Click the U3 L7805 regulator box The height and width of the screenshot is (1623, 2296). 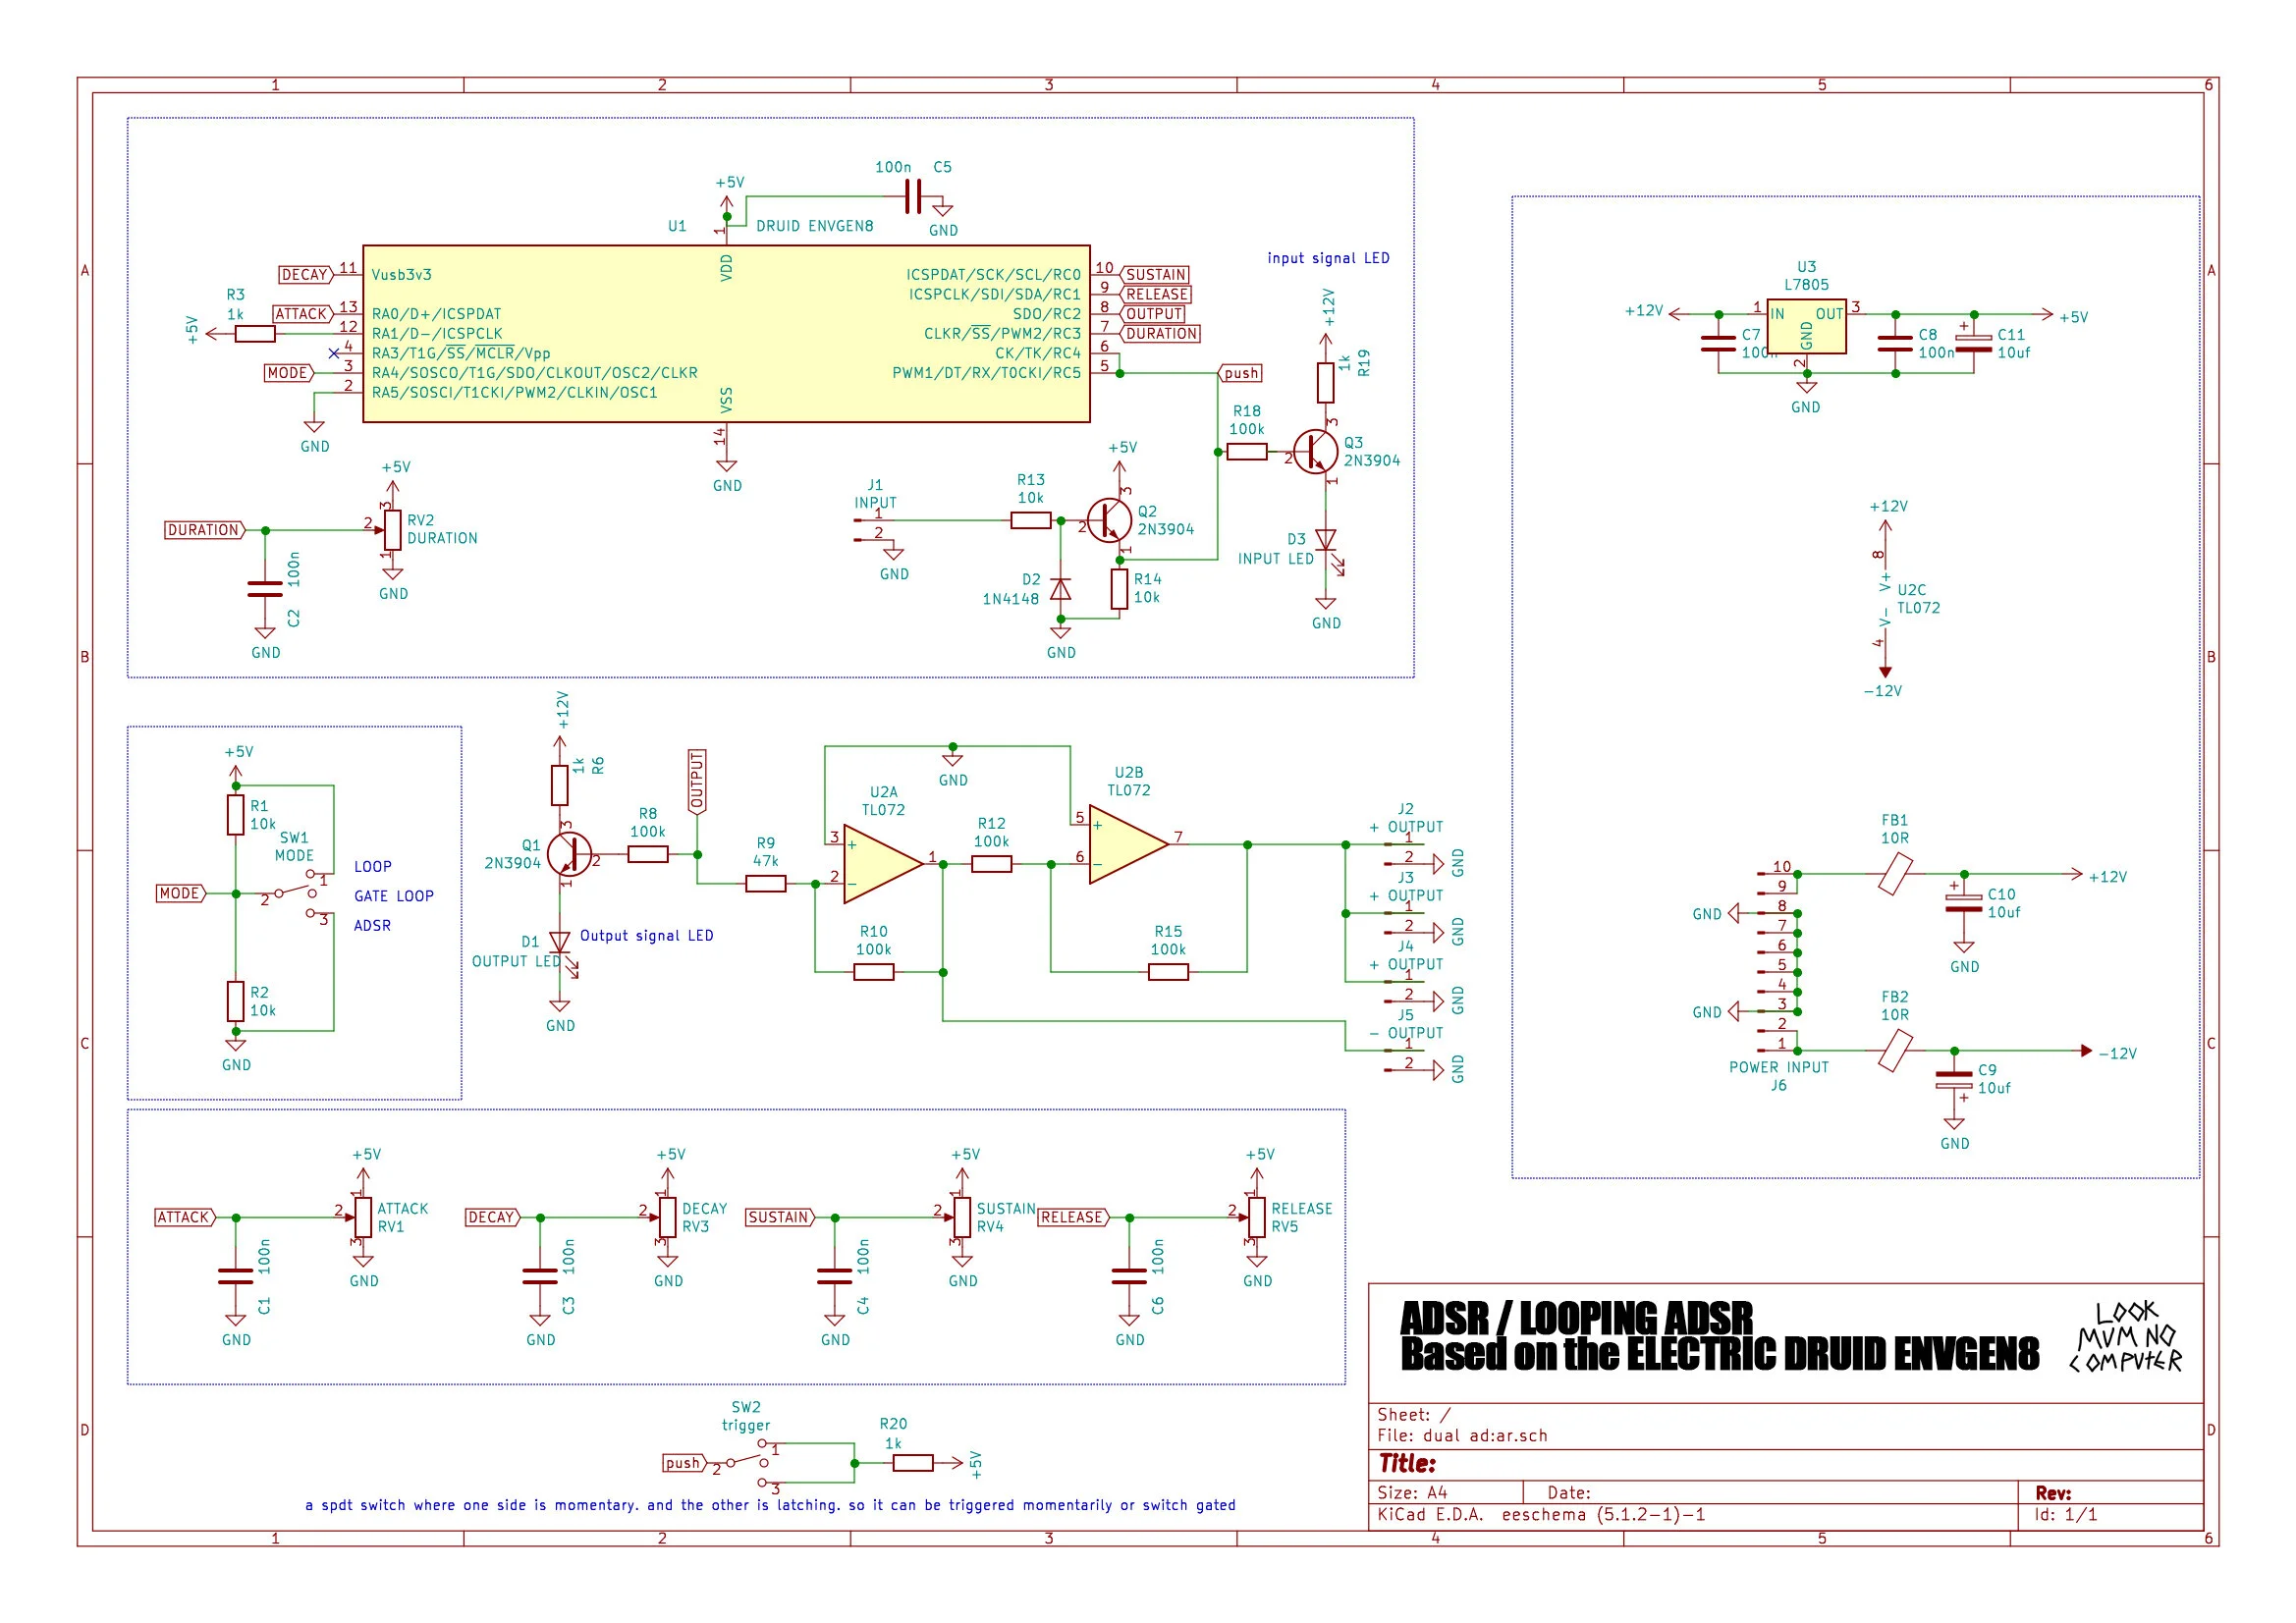[x=1806, y=326]
